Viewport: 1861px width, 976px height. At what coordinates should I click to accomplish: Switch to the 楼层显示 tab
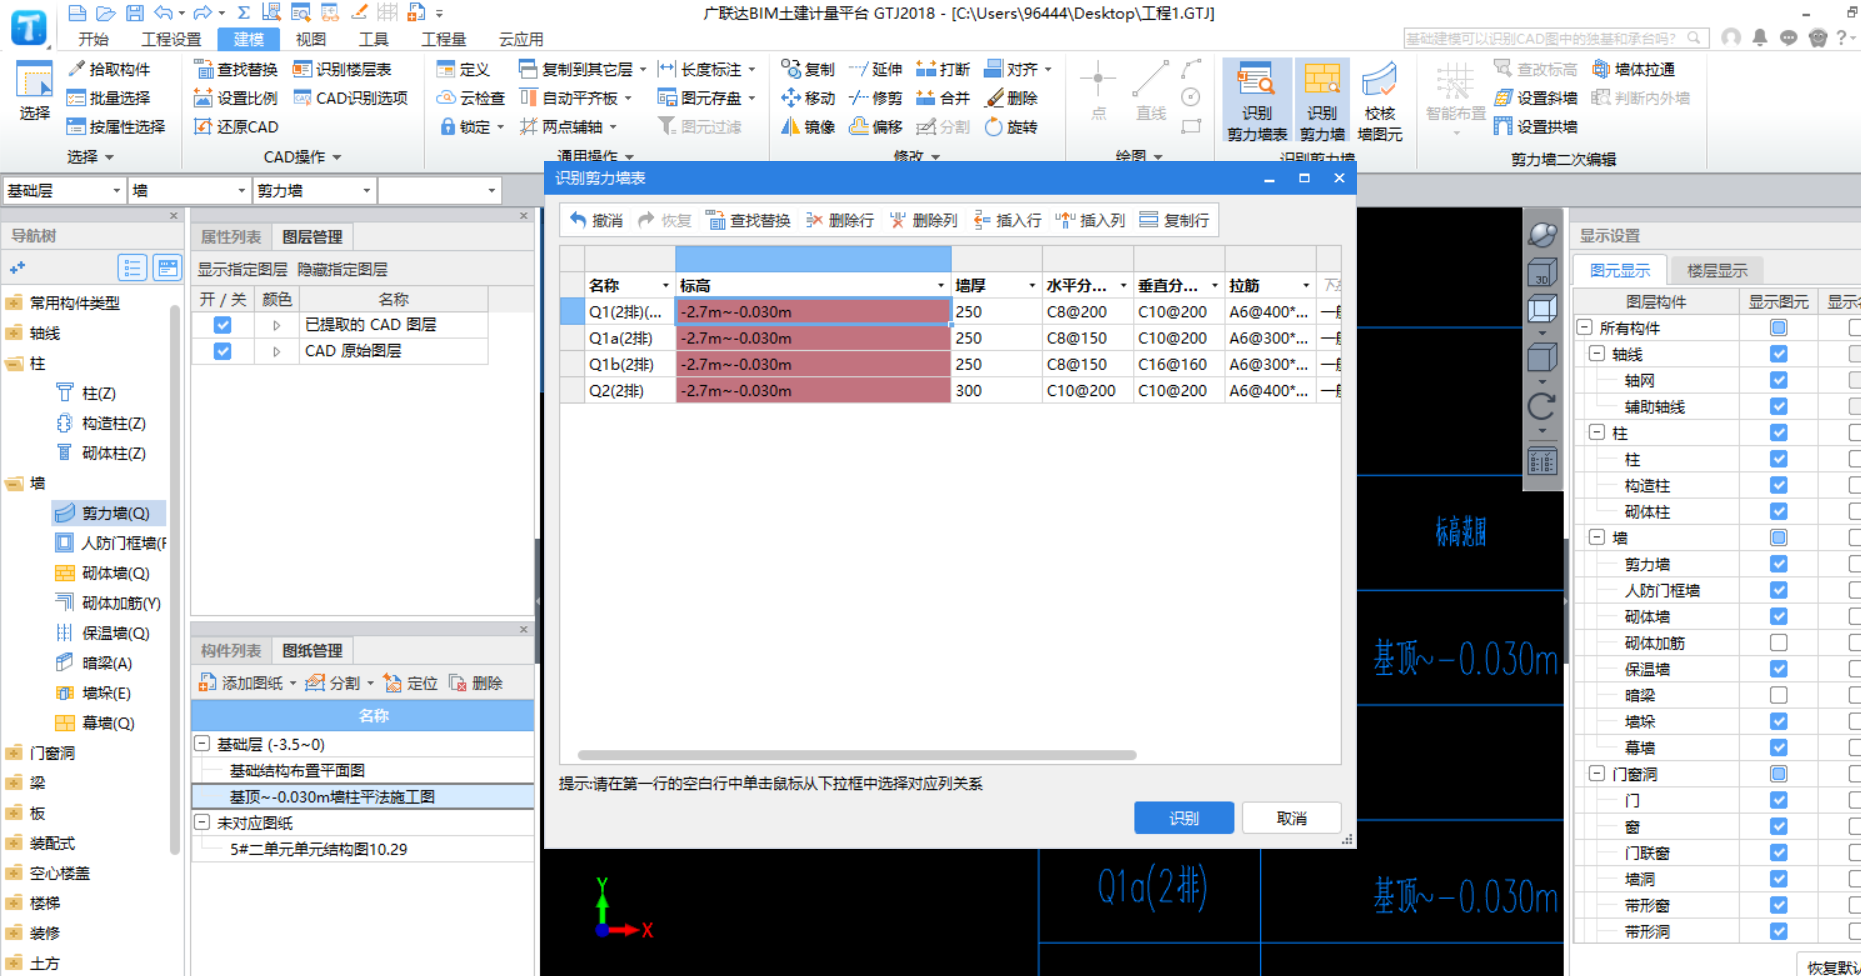[x=1717, y=271]
